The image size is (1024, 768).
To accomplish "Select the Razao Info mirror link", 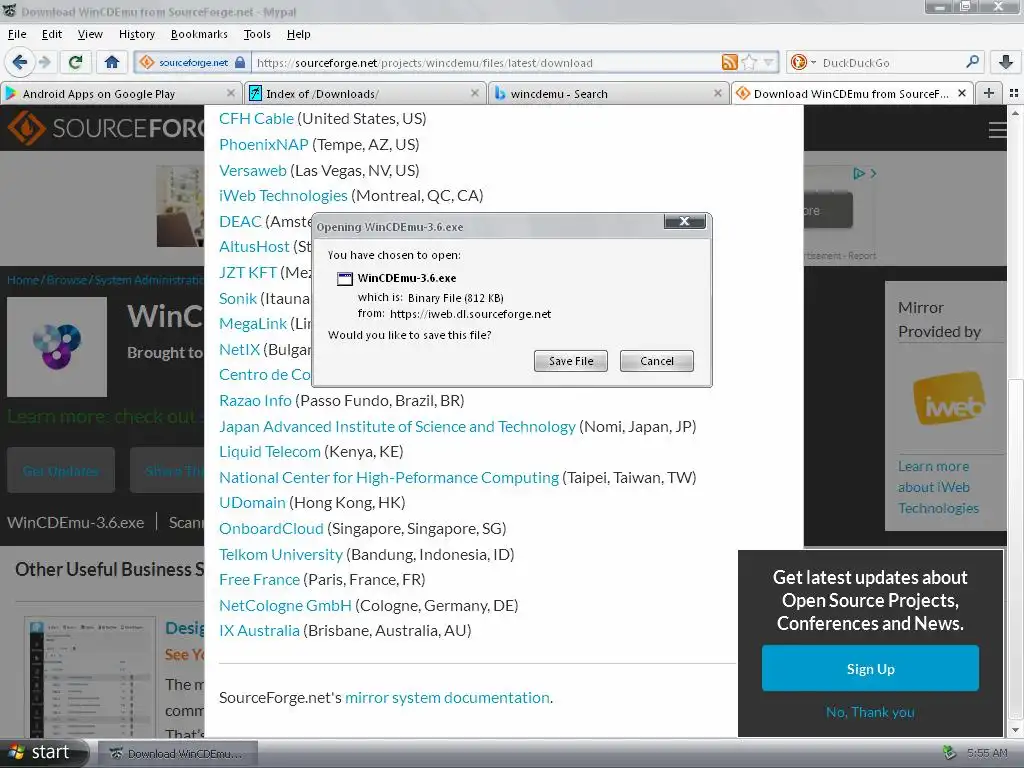I will coord(255,400).
